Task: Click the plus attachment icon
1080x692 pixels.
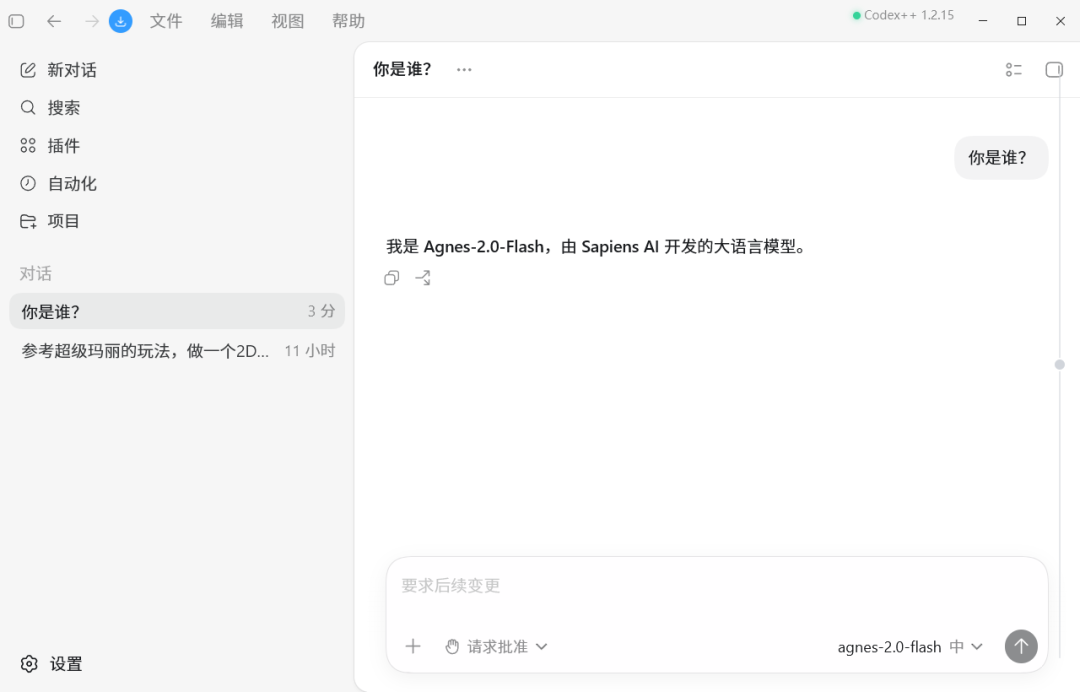Action: tap(413, 647)
